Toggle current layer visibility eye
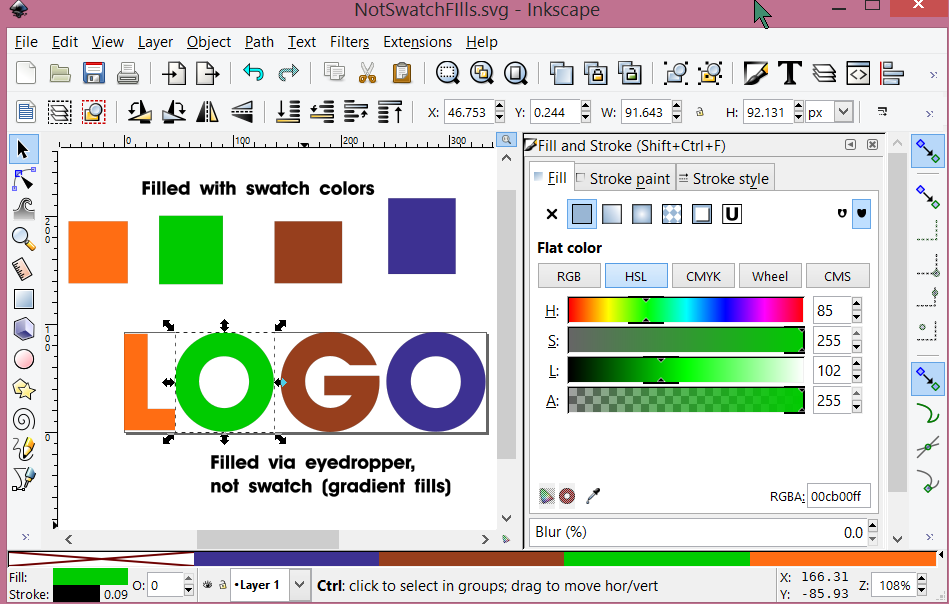 [206, 584]
